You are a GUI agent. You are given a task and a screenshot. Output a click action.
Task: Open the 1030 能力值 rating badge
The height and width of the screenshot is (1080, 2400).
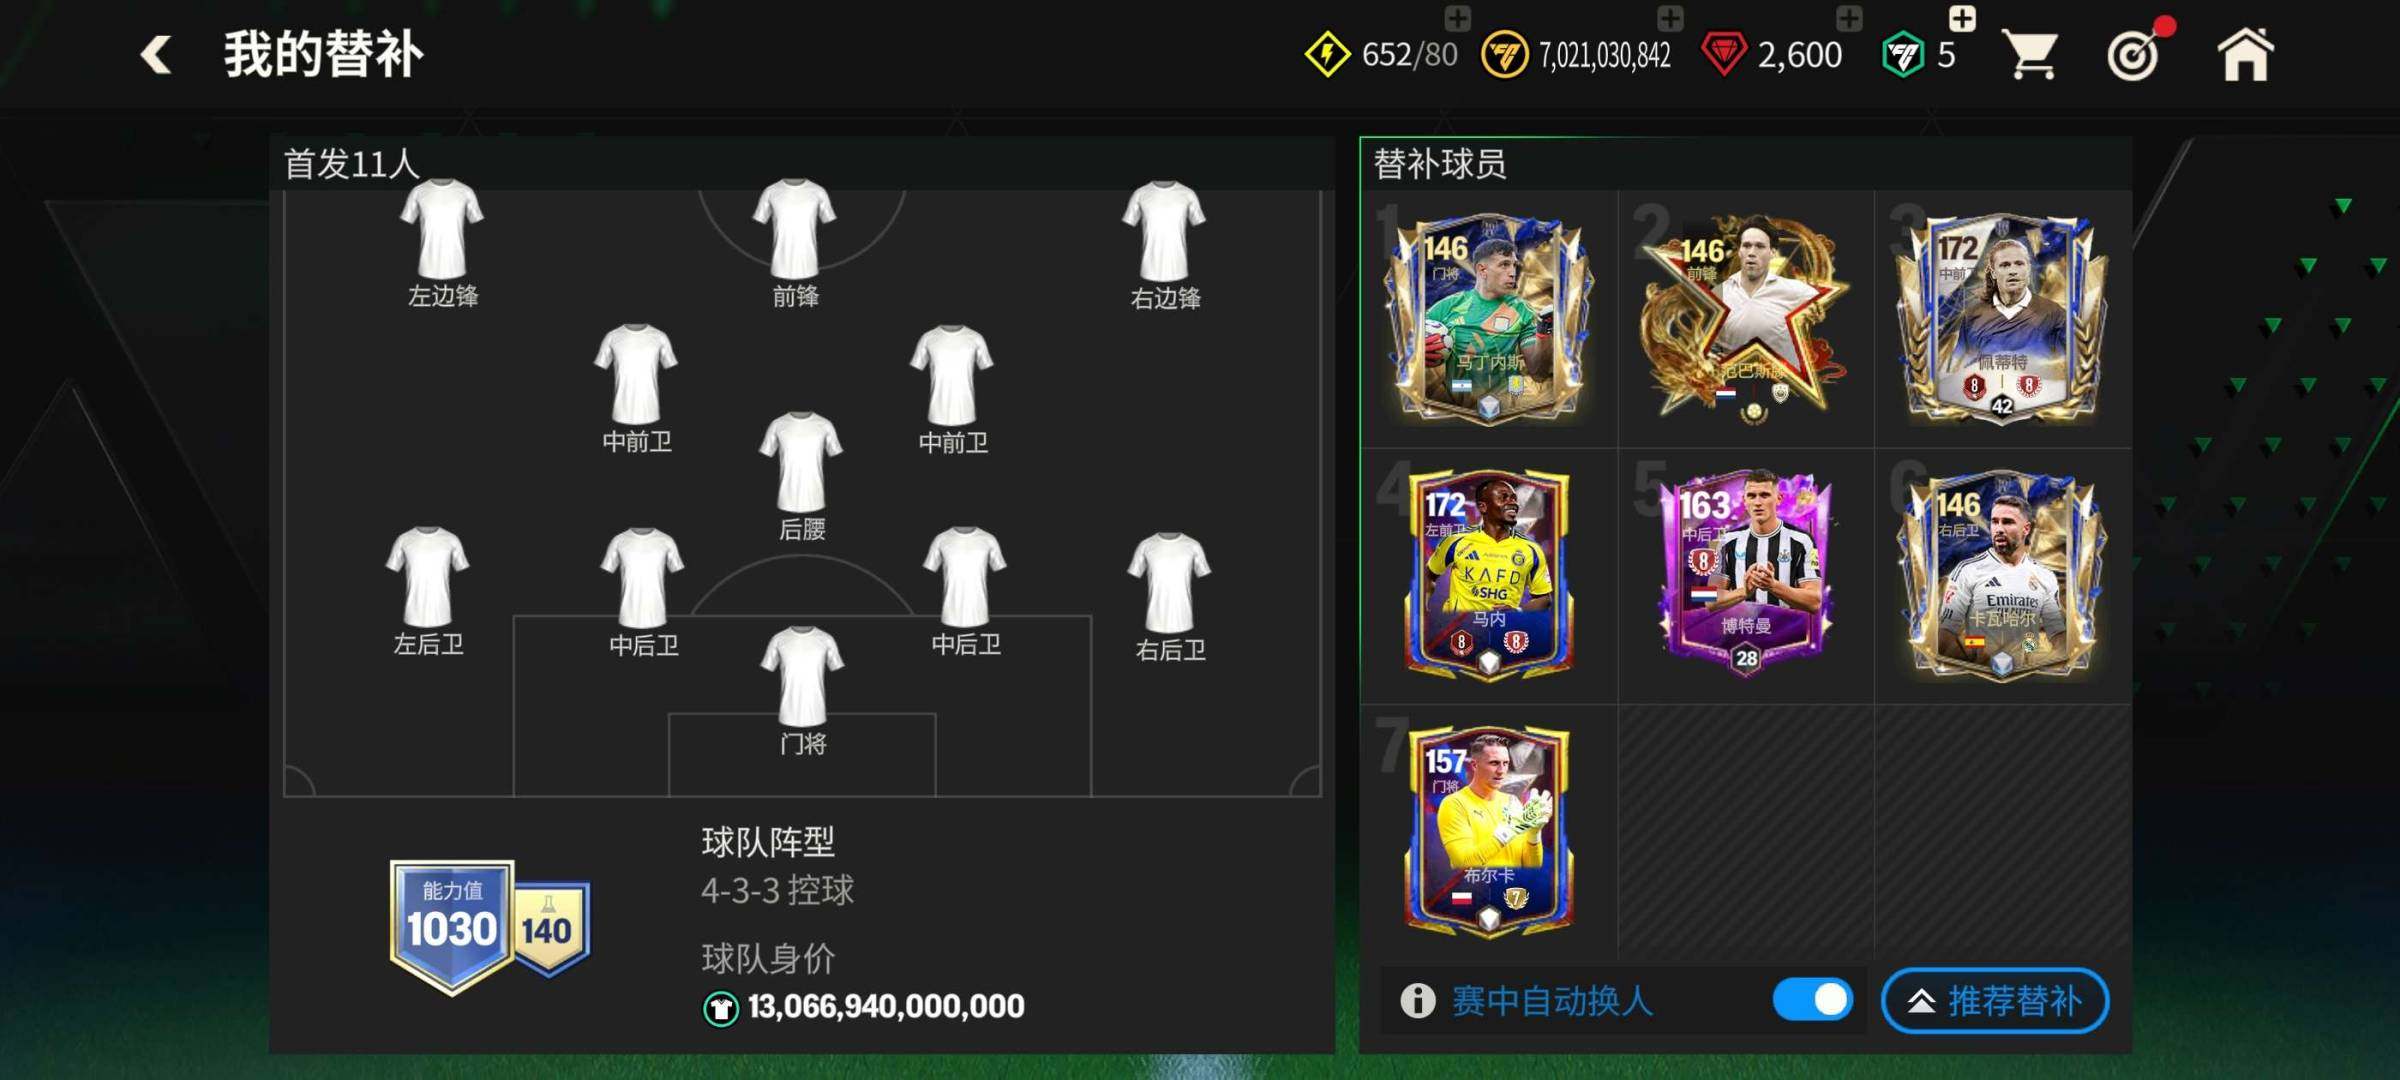pyautogui.click(x=452, y=927)
